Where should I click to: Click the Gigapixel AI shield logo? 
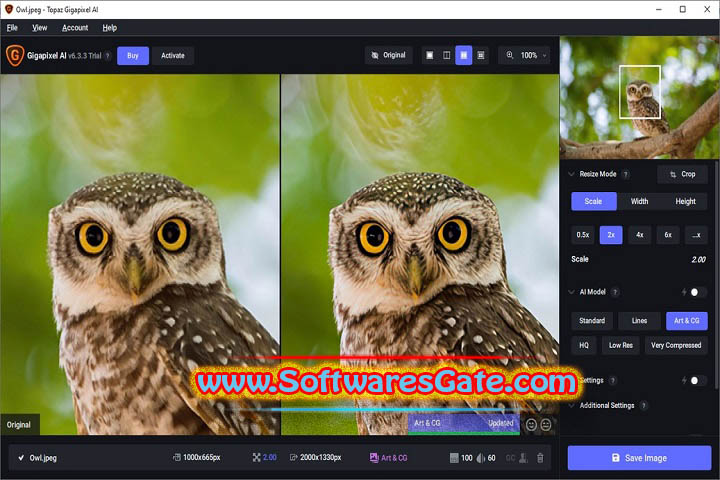click(x=14, y=56)
